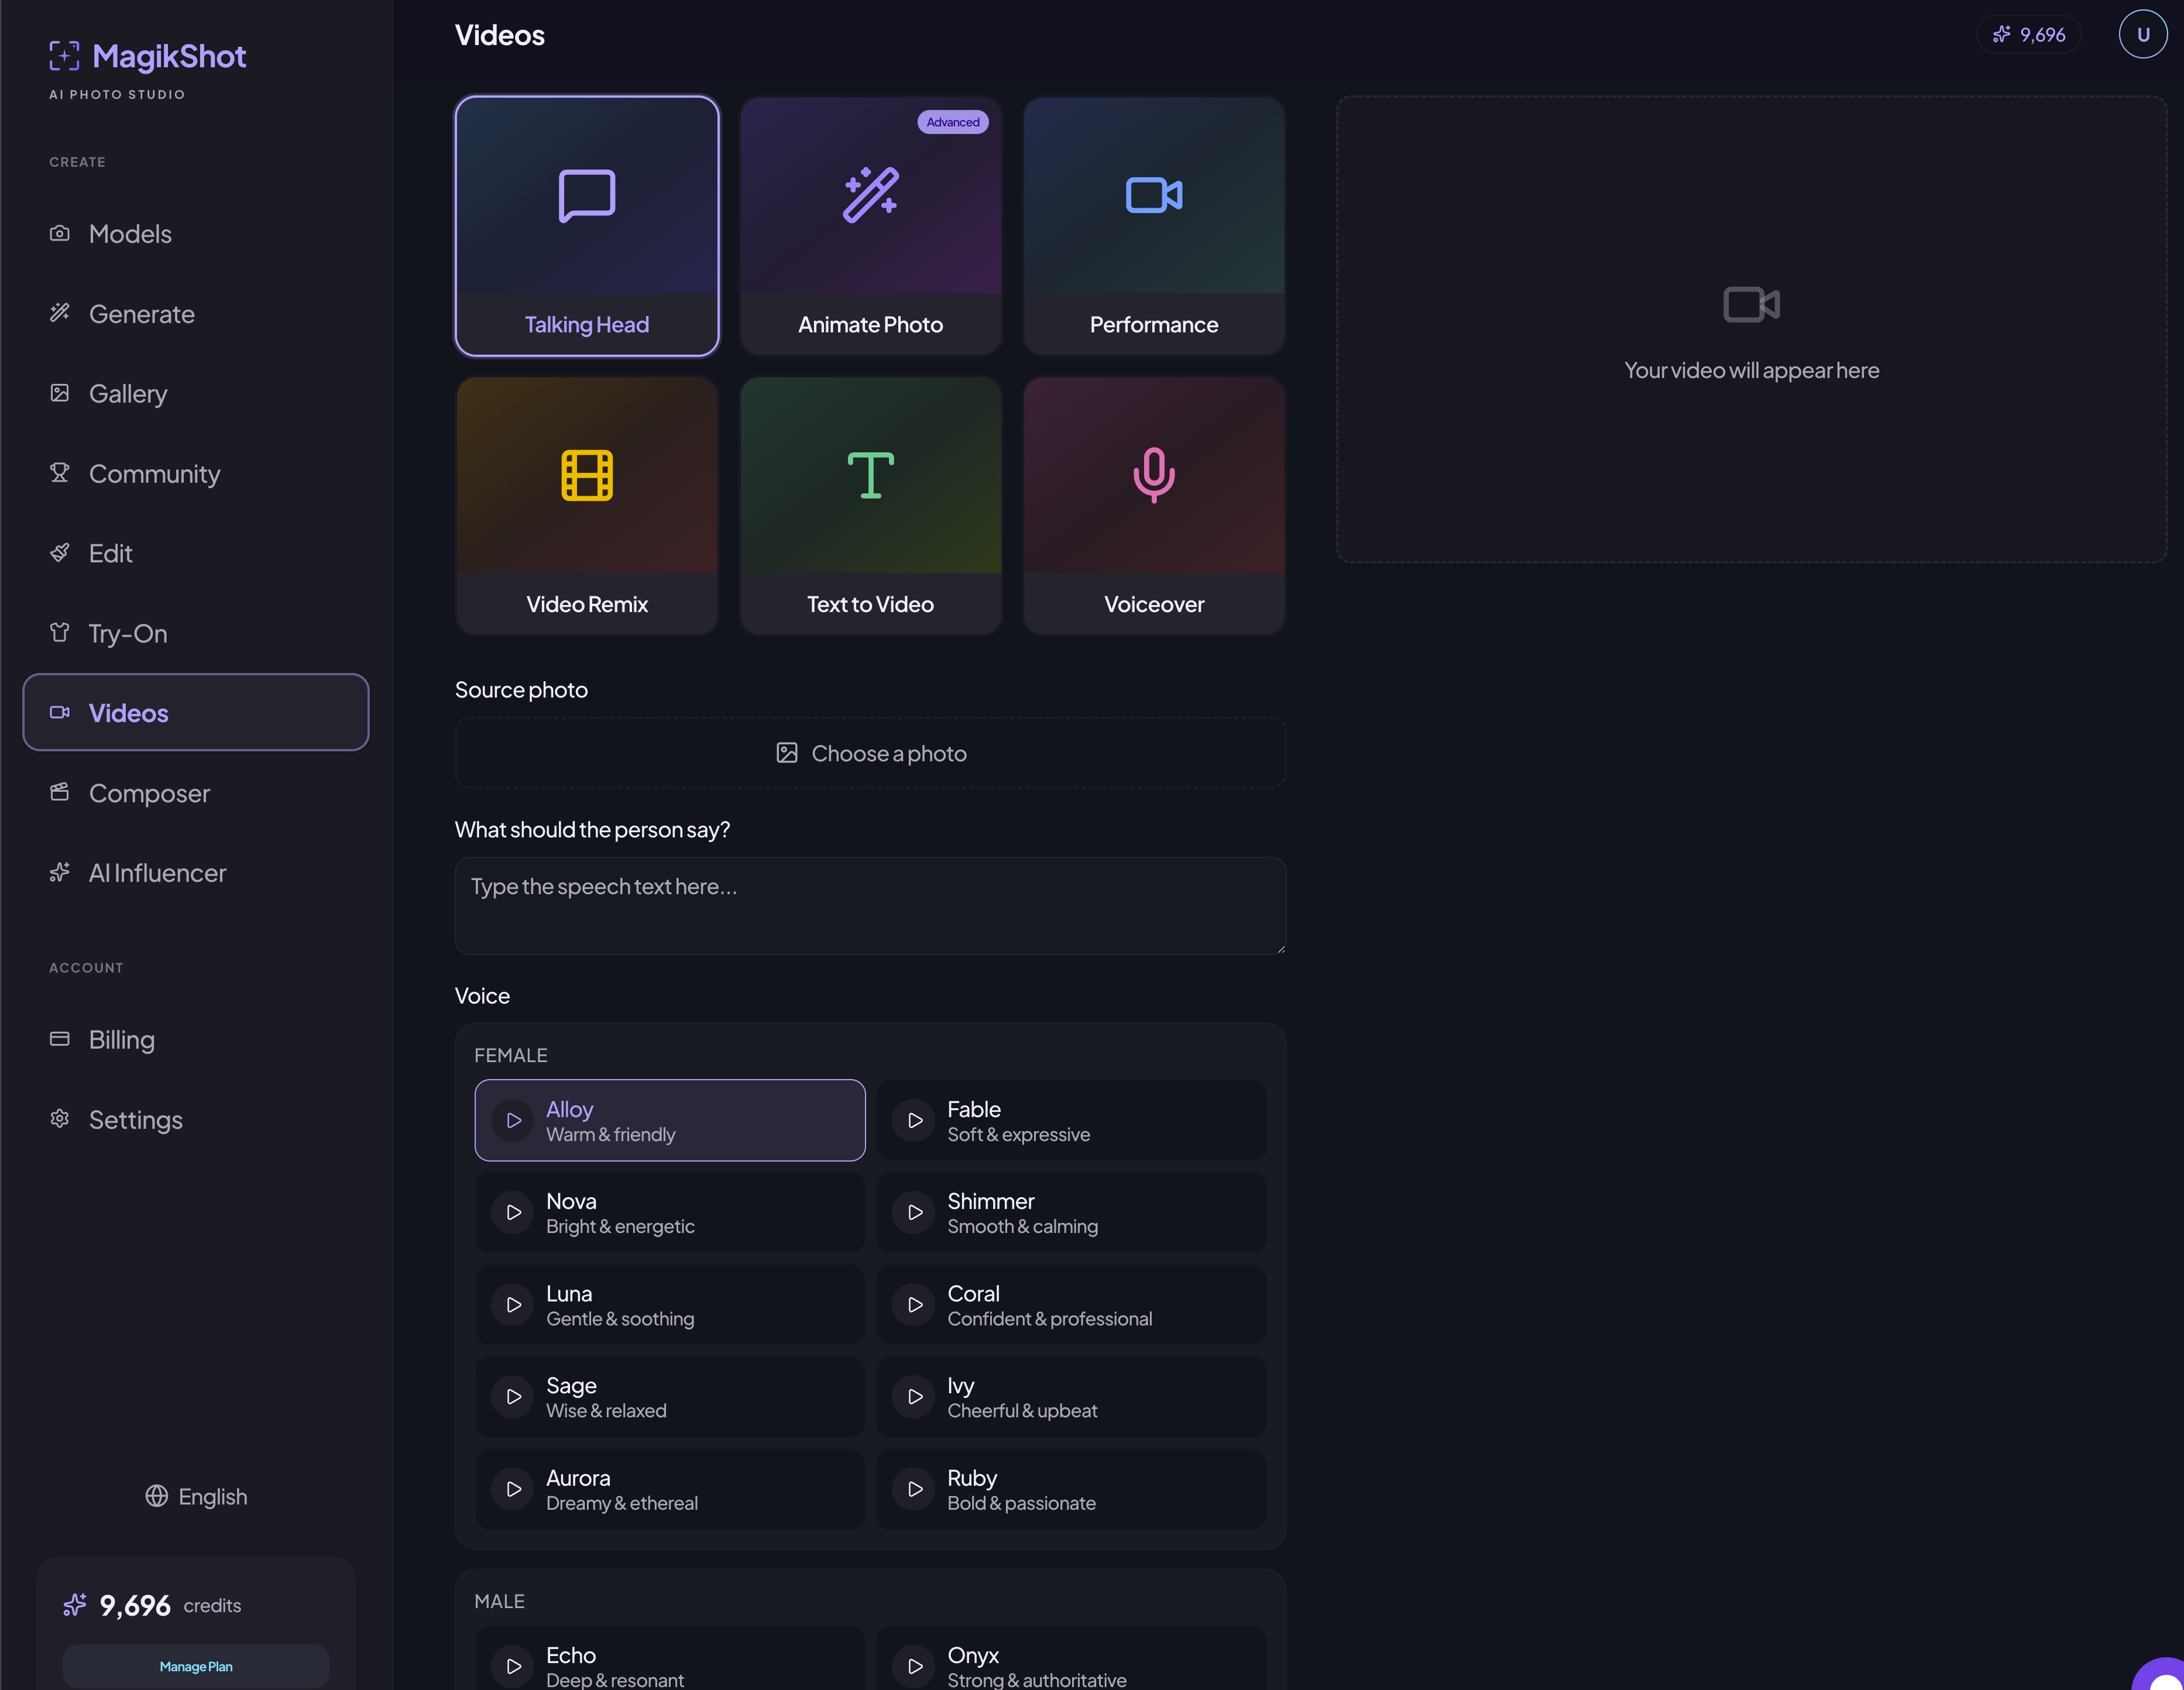Click Choose a photo upload area
This screenshot has width=2184, height=1690.
[x=870, y=754]
